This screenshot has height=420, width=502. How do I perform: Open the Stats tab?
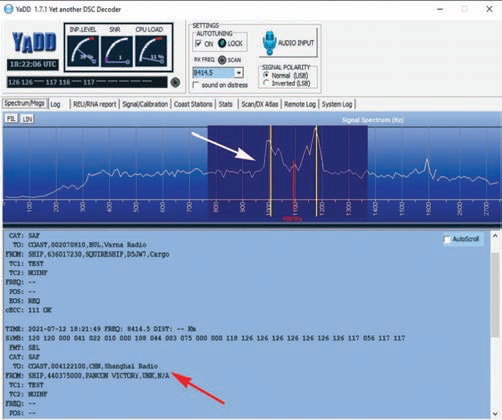coord(226,104)
